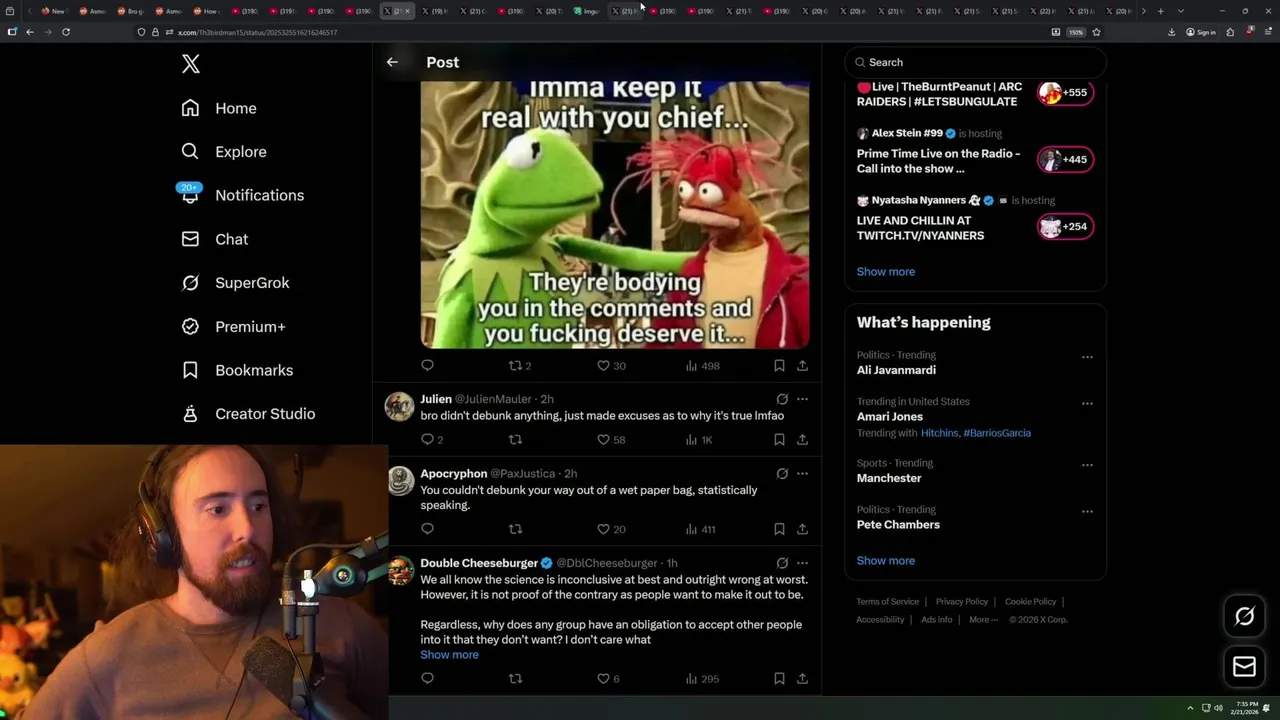1280x720 pixels.
Task: Open the floating Grok button
Action: click(x=1244, y=617)
